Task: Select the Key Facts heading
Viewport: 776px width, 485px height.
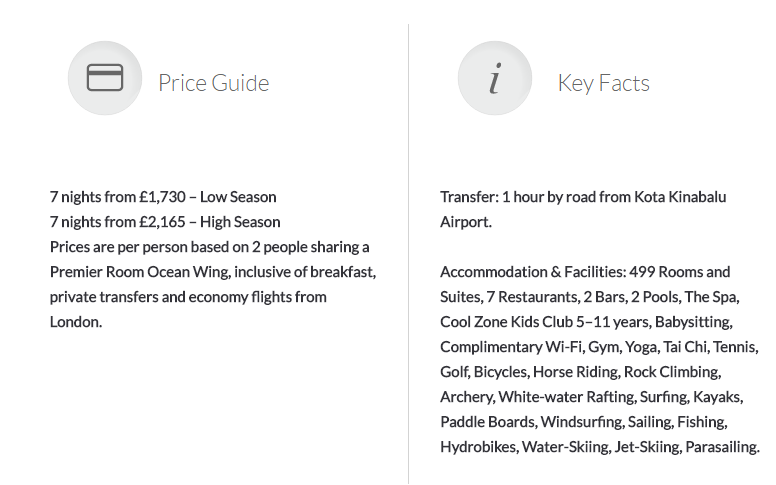Action: tap(604, 83)
